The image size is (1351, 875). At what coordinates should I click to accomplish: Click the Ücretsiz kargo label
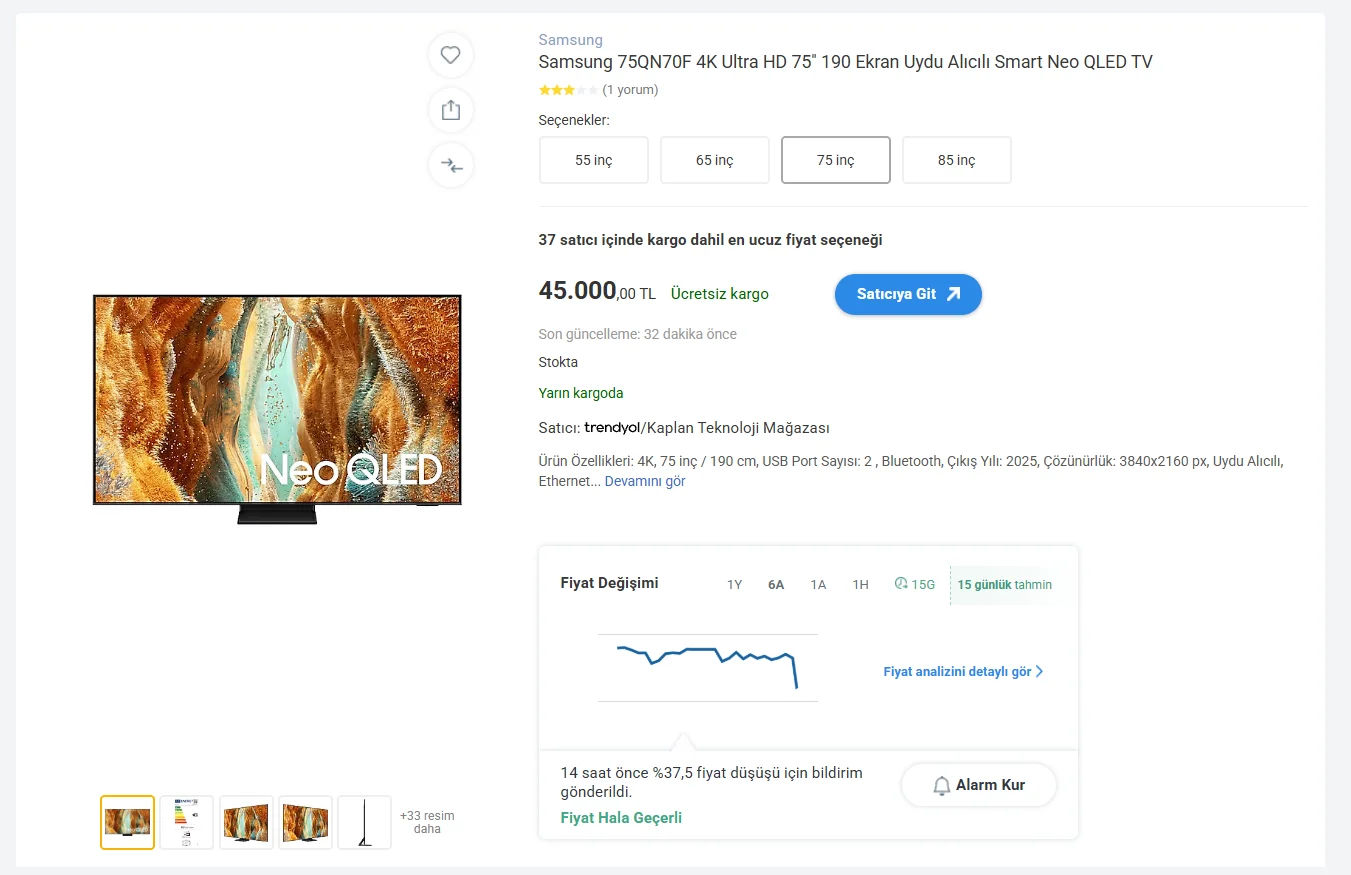[x=720, y=294]
